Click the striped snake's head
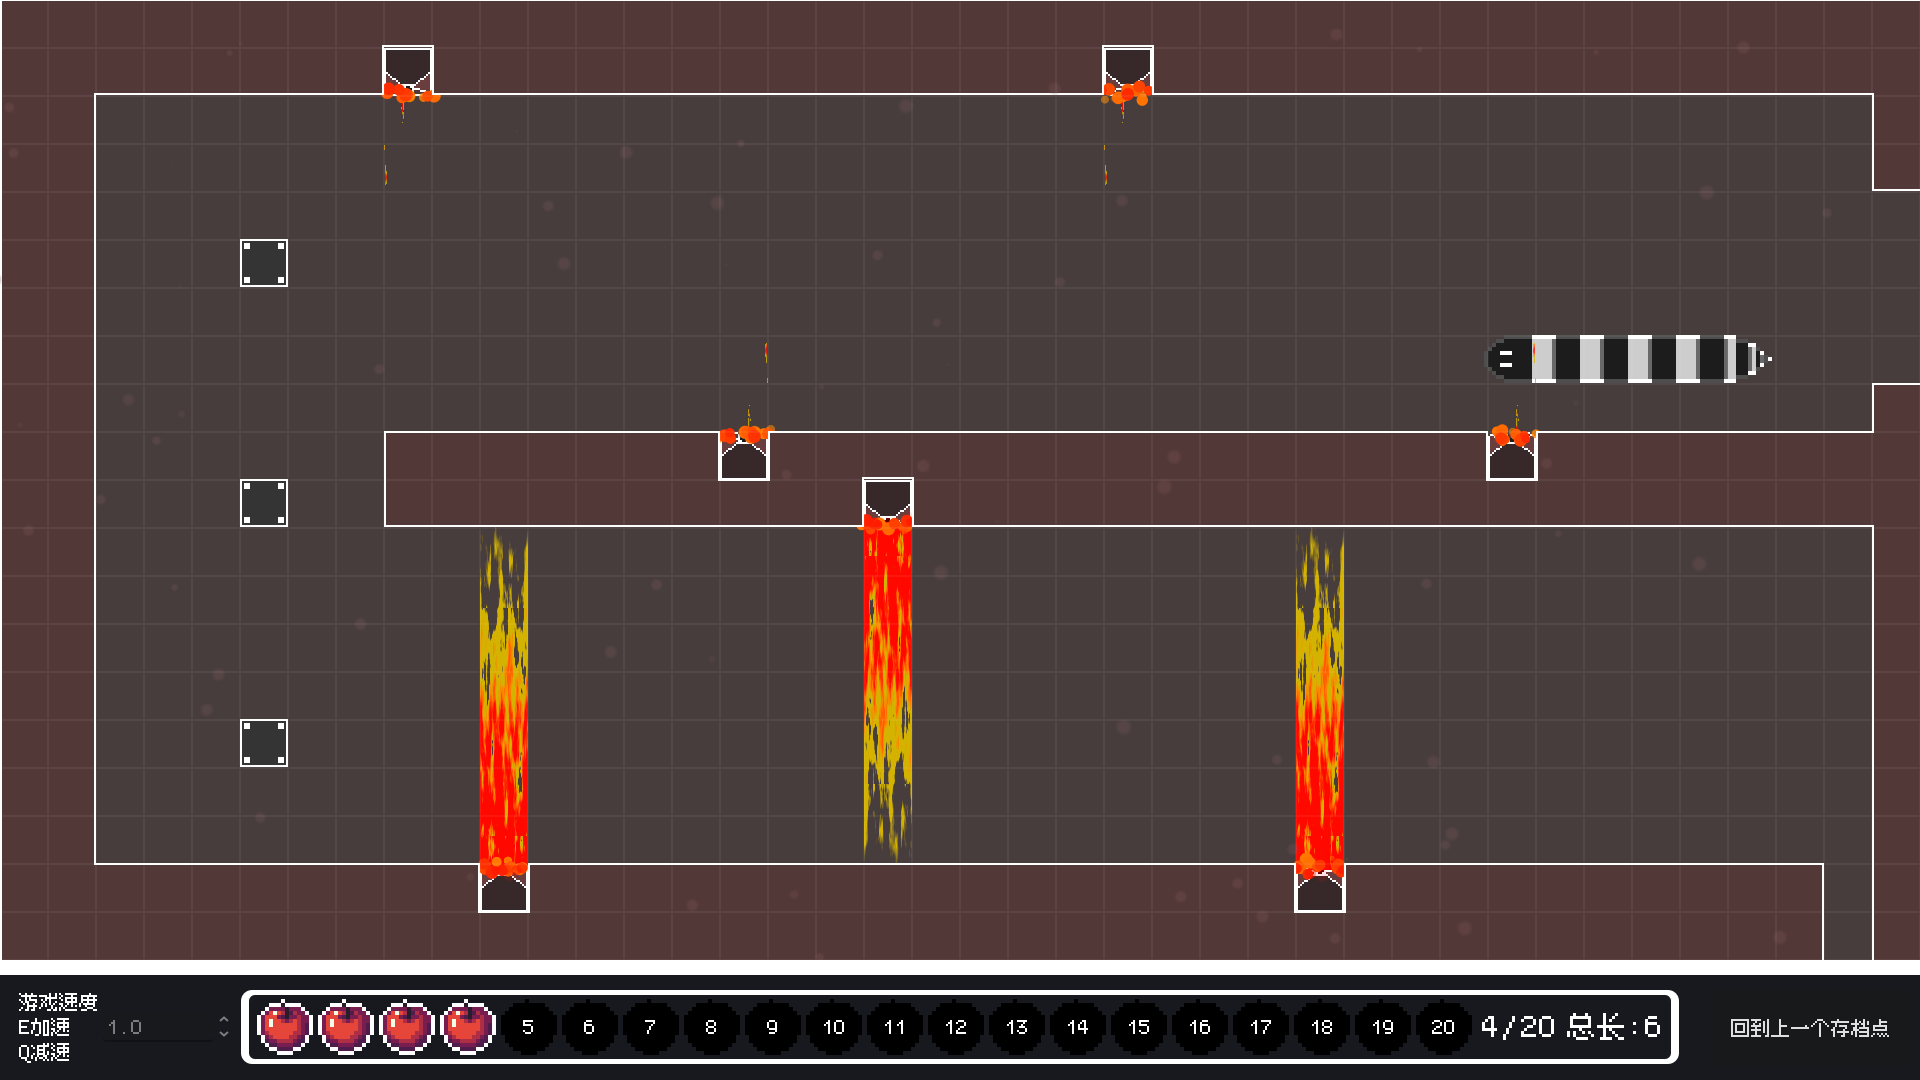The height and width of the screenshot is (1080, 1920). click(1508, 360)
